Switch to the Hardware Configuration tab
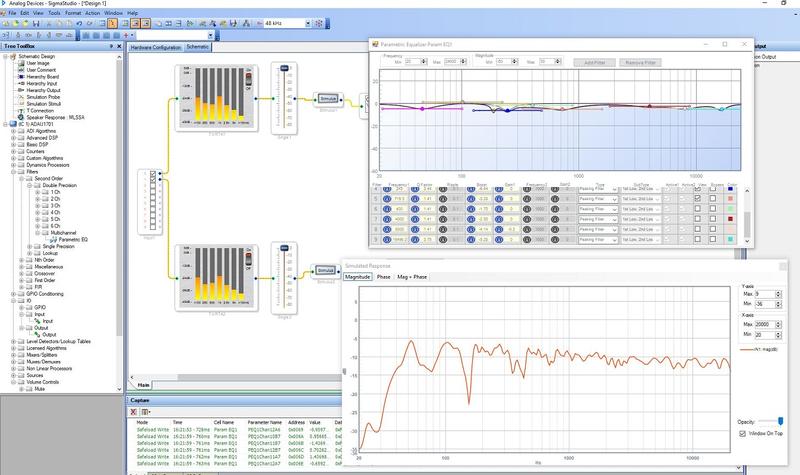800x475 pixels. 156,47
